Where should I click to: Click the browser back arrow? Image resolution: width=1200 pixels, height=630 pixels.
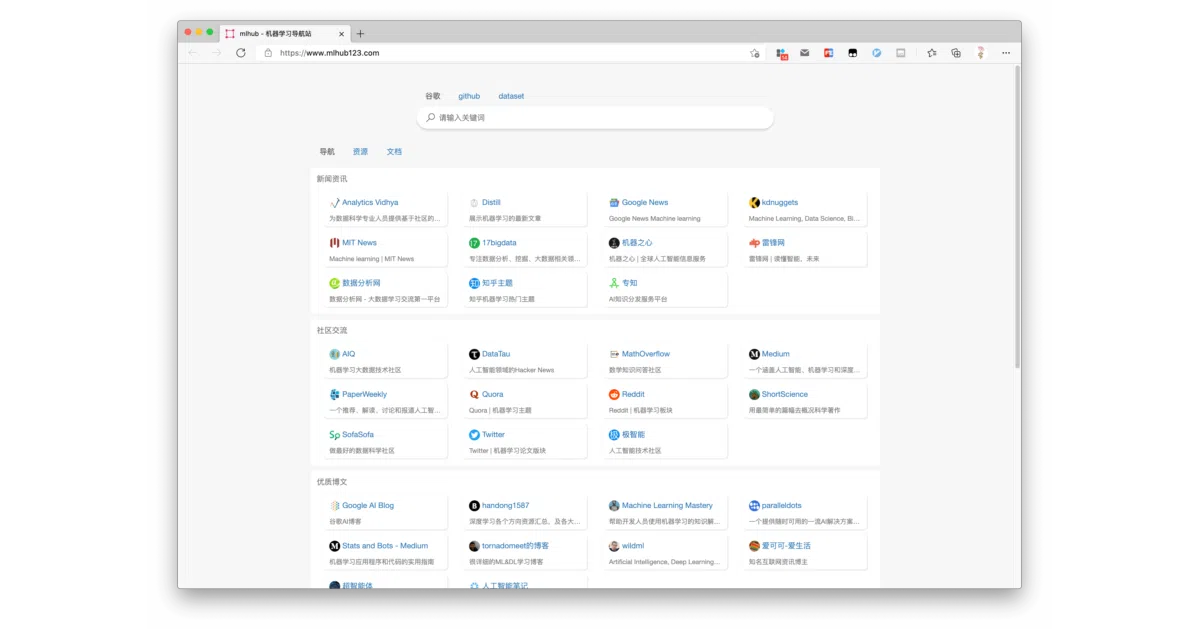[x=193, y=53]
